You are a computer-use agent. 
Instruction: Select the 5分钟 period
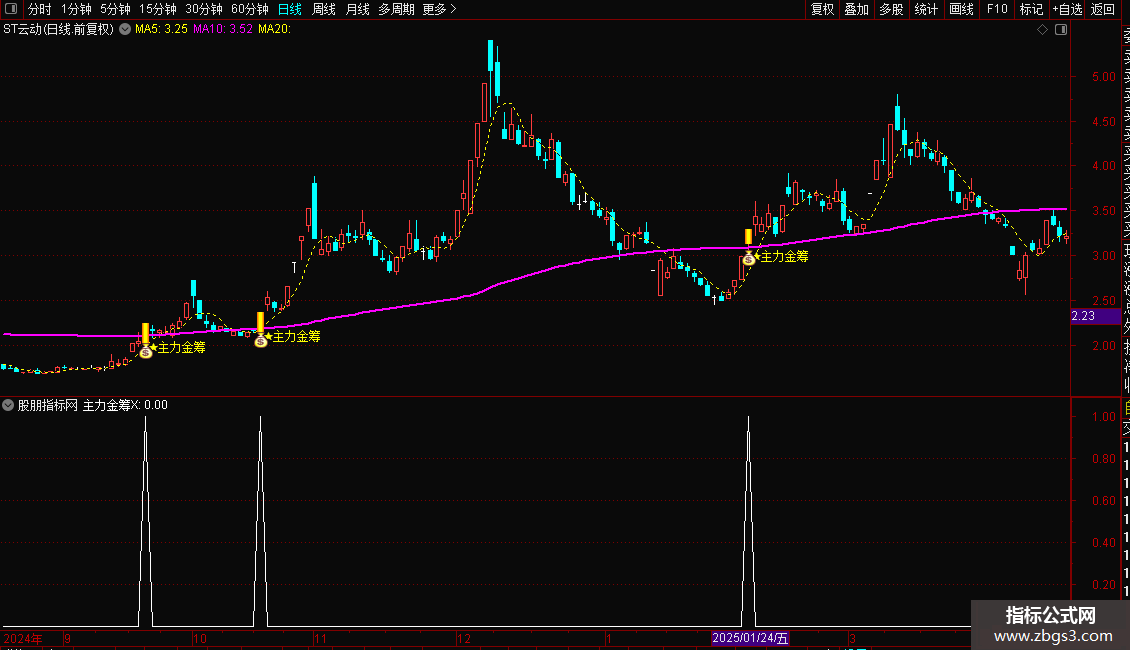click(115, 9)
